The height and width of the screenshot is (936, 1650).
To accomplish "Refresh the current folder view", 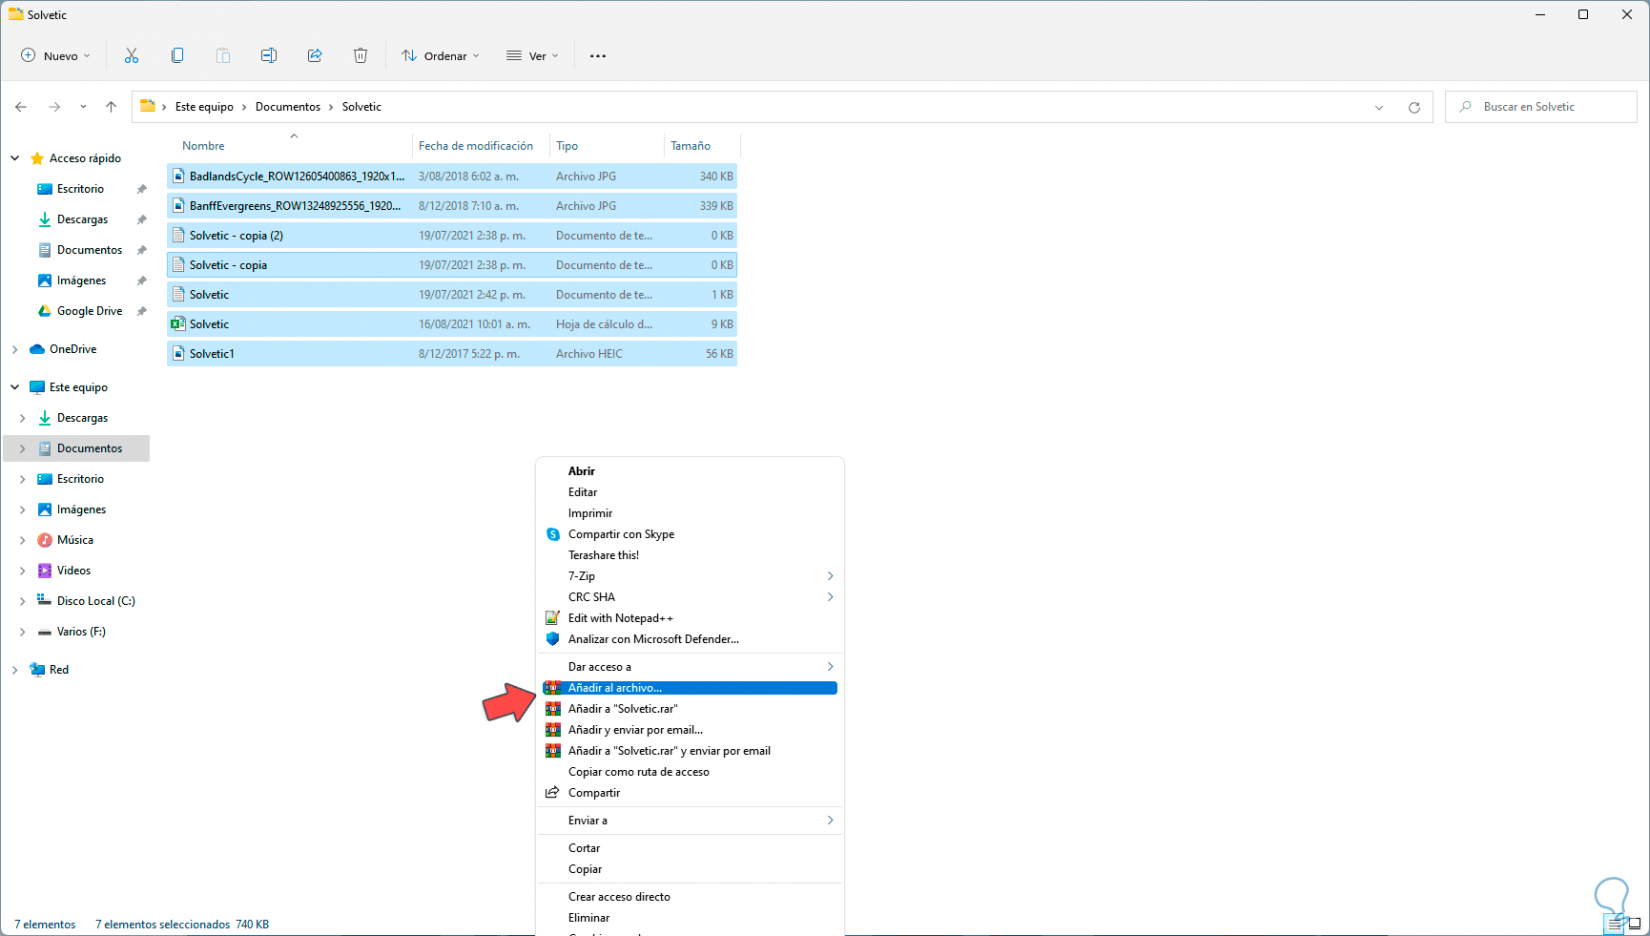I will click(x=1414, y=107).
